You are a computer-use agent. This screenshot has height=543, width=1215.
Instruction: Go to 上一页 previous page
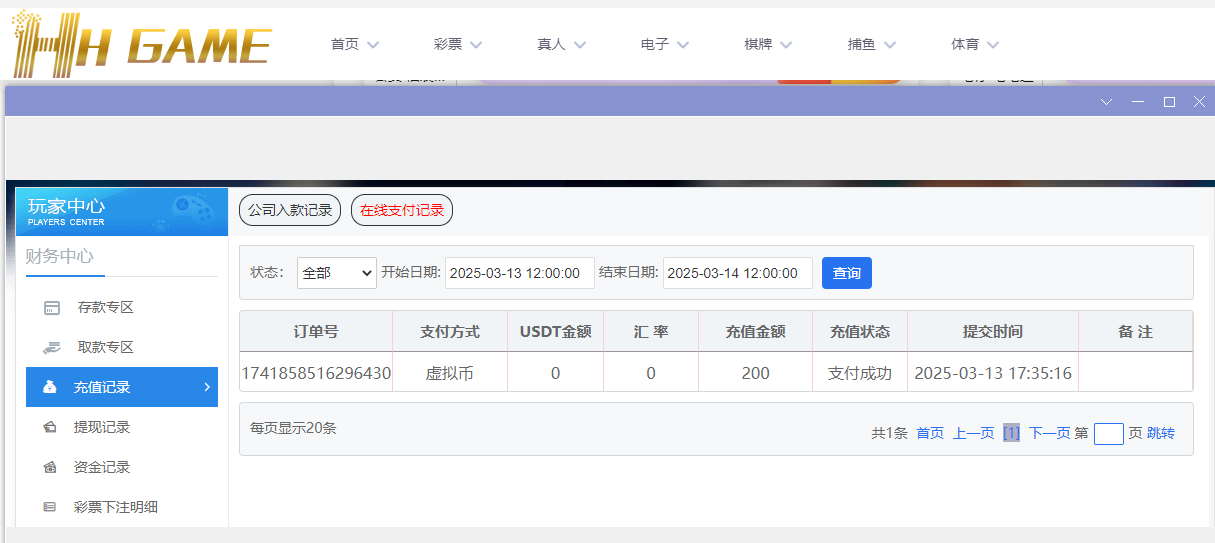tap(973, 433)
